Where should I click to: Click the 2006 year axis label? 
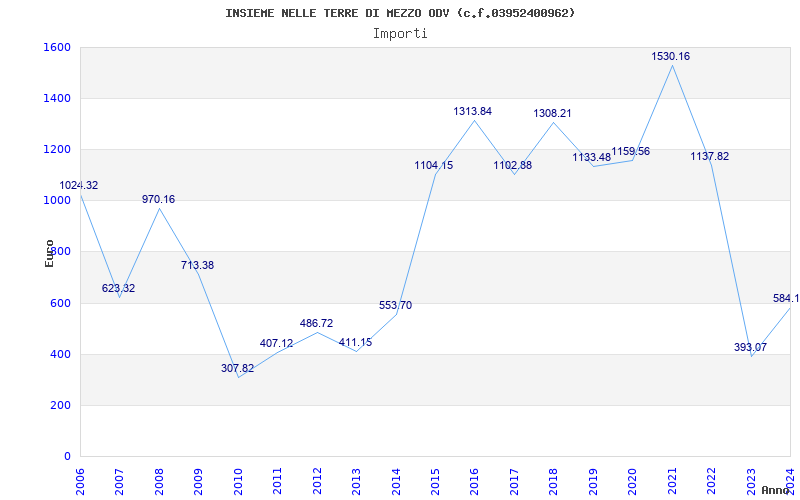click(80, 481)
